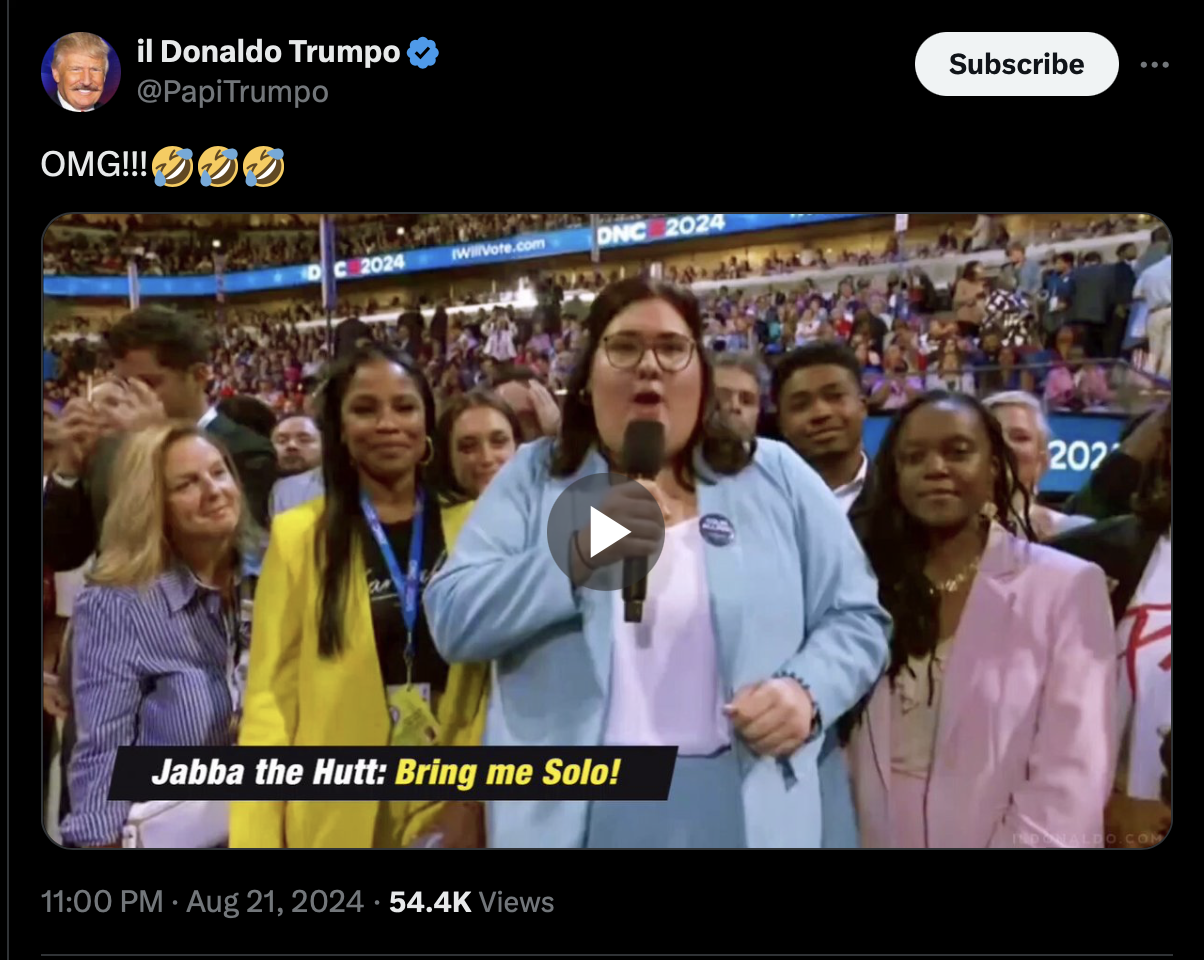The image size is (1204, 960).
Task: Click the round pin on the blue jacket
Action: coord(716,529)
